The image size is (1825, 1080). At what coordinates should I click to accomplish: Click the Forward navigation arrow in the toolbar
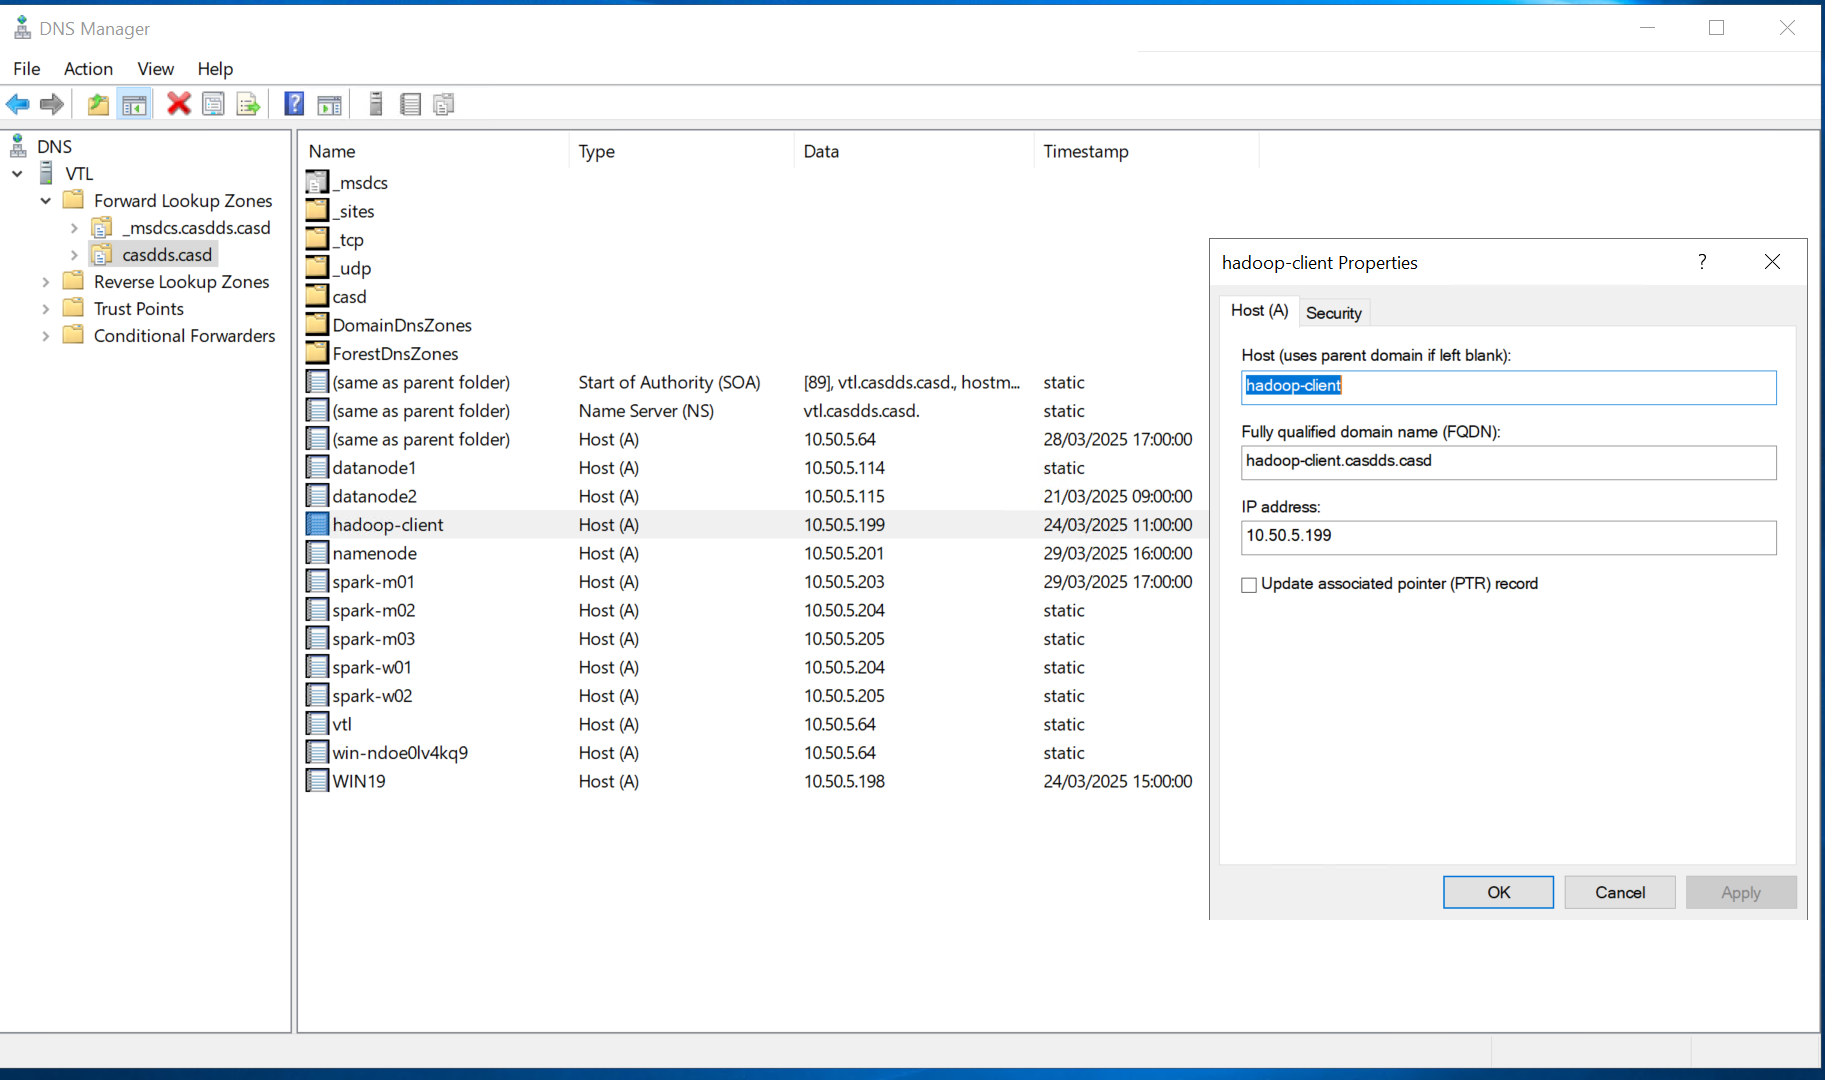[52, 103]
